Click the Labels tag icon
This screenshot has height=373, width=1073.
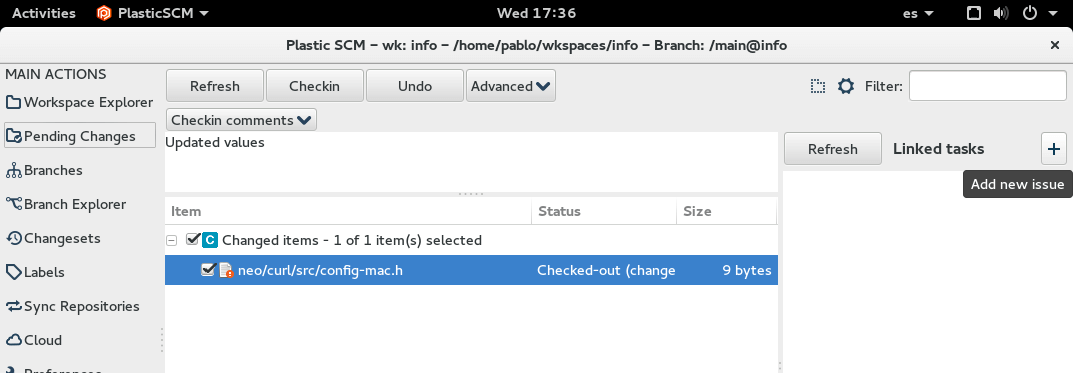tap(14, 272)
